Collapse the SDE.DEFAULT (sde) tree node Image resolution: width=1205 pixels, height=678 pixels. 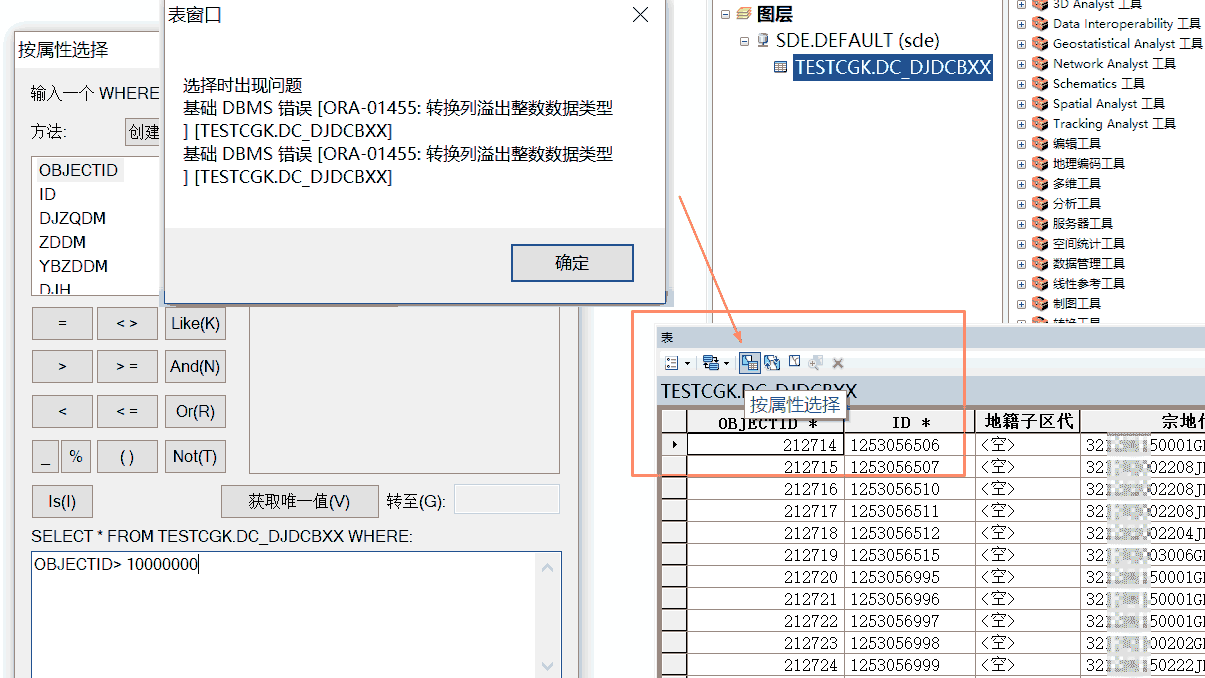click(x=744, y=40)
